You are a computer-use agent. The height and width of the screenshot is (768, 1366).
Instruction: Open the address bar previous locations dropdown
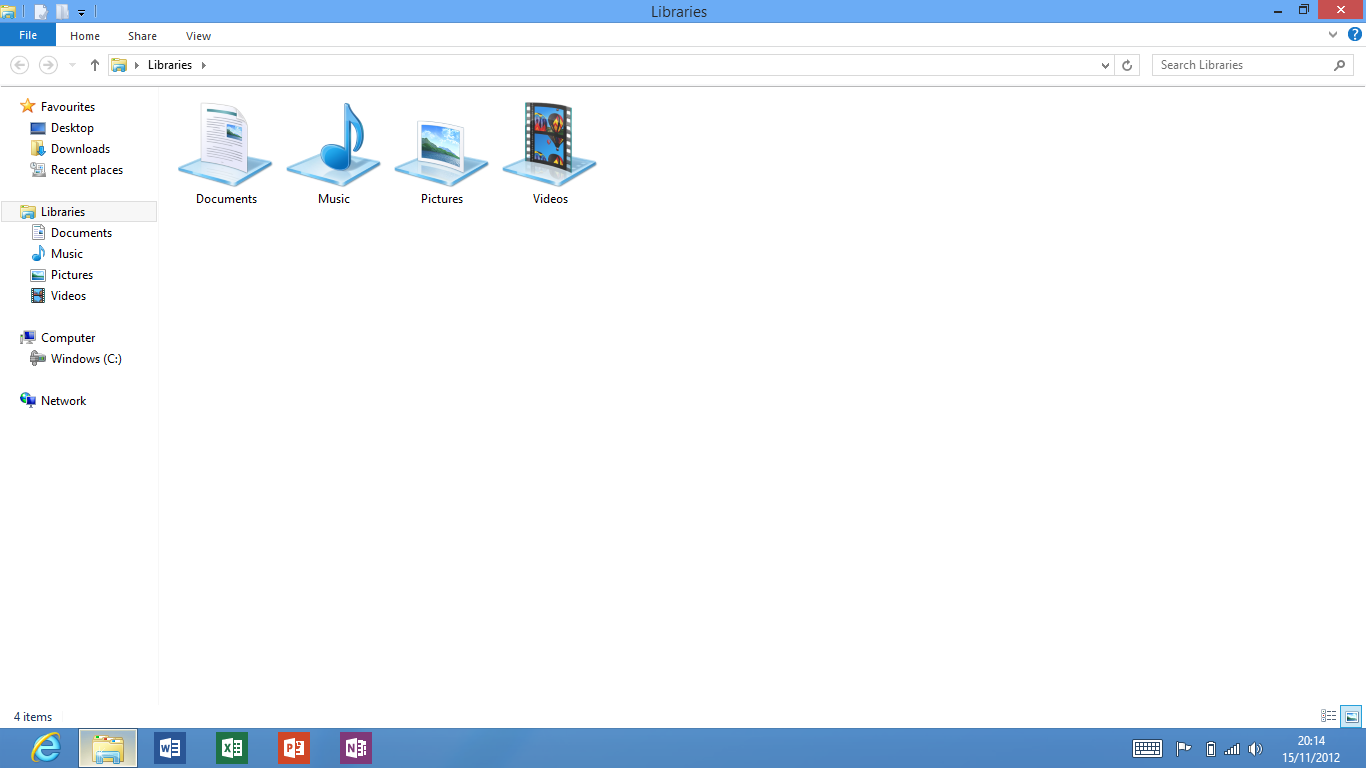(x=1105, y=65)
